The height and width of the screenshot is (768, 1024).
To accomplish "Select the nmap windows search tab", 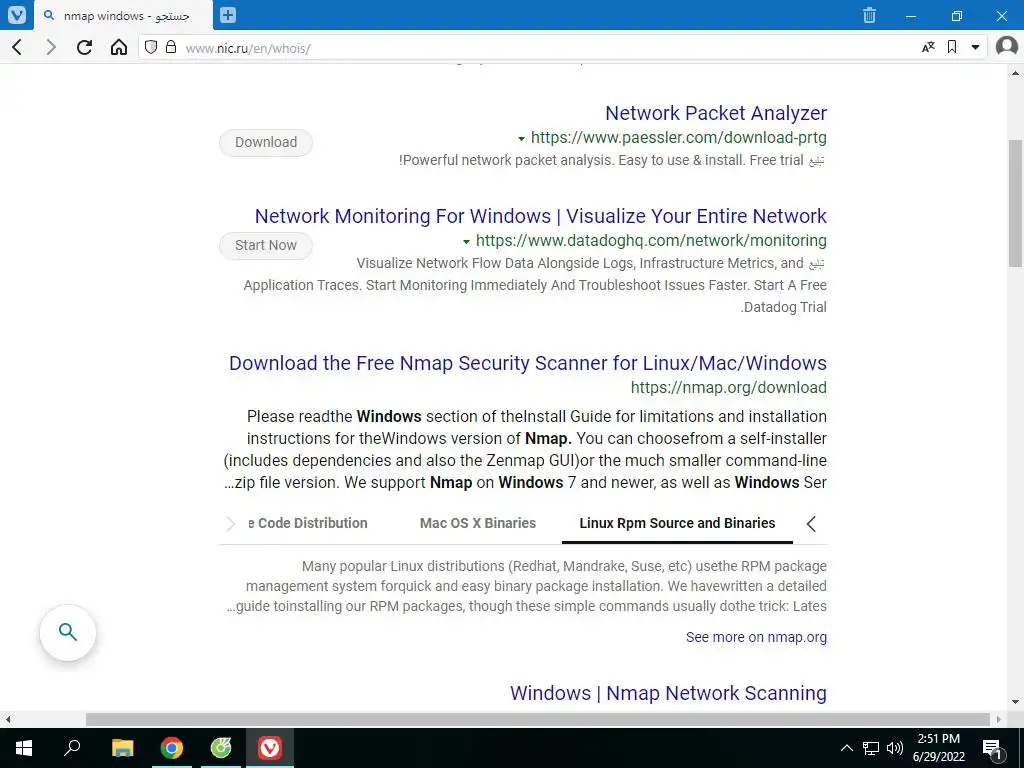I will (x=124, y=16).
